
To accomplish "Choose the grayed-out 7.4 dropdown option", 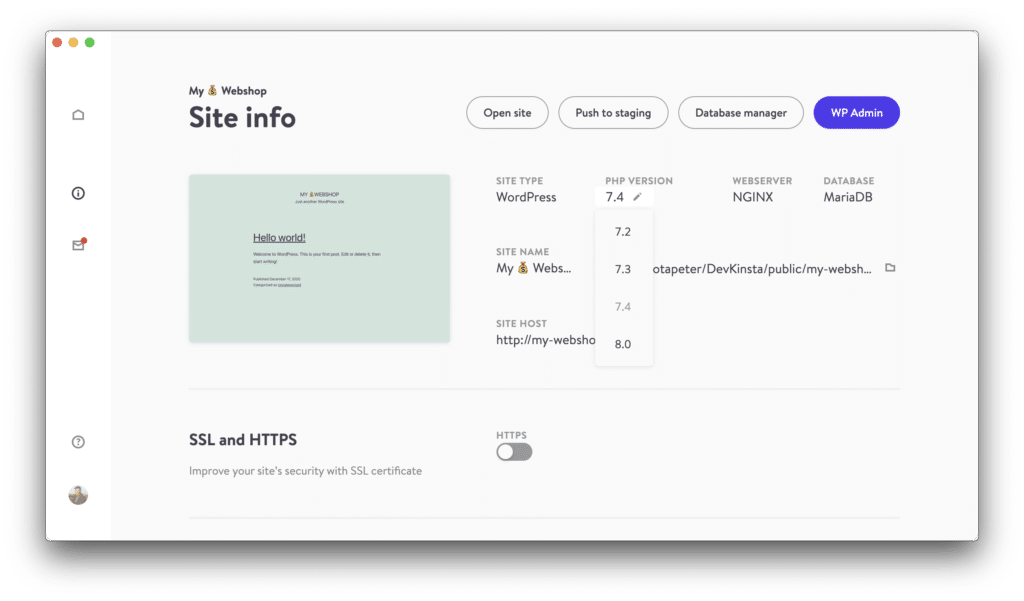I will click(623, 306).
